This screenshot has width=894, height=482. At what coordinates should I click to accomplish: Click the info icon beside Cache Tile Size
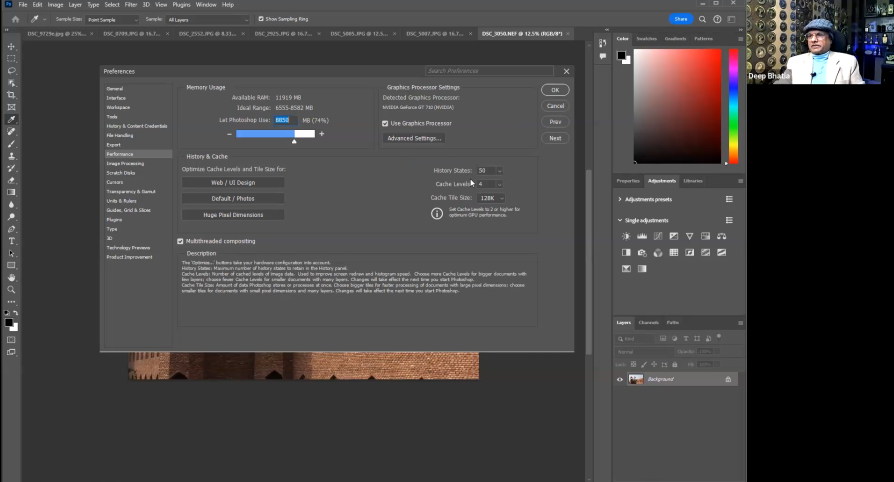tap(436, 213)
